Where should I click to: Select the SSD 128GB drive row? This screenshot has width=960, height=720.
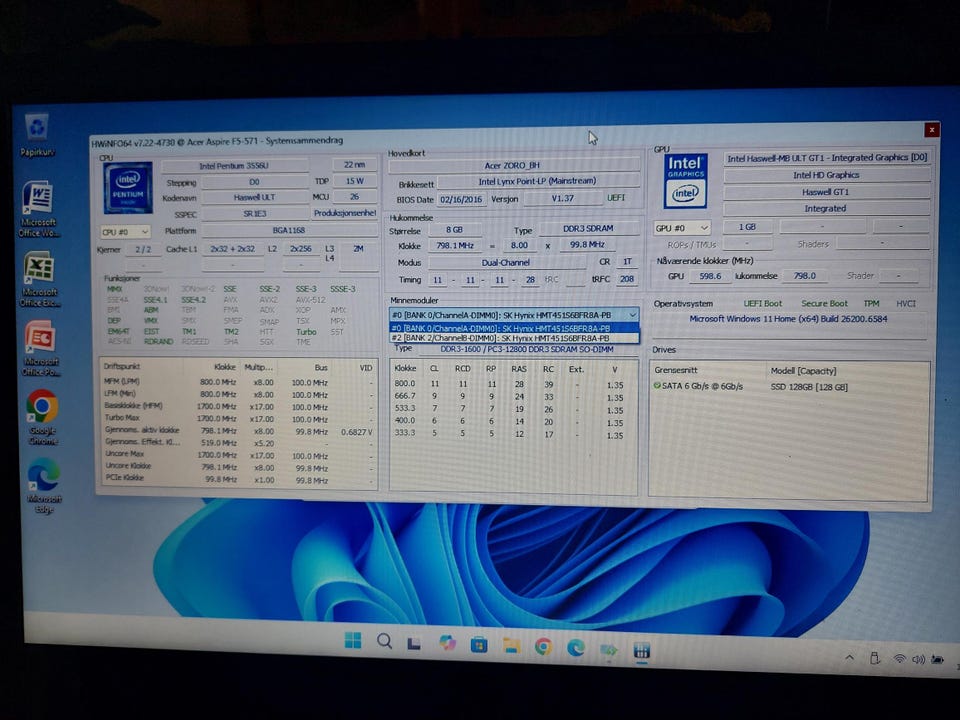tap(790, 387)
